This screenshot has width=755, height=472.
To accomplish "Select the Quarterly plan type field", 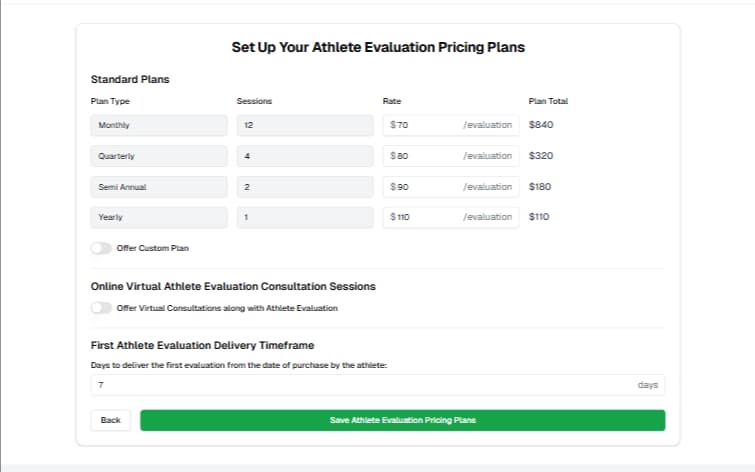I will (159, 156).
